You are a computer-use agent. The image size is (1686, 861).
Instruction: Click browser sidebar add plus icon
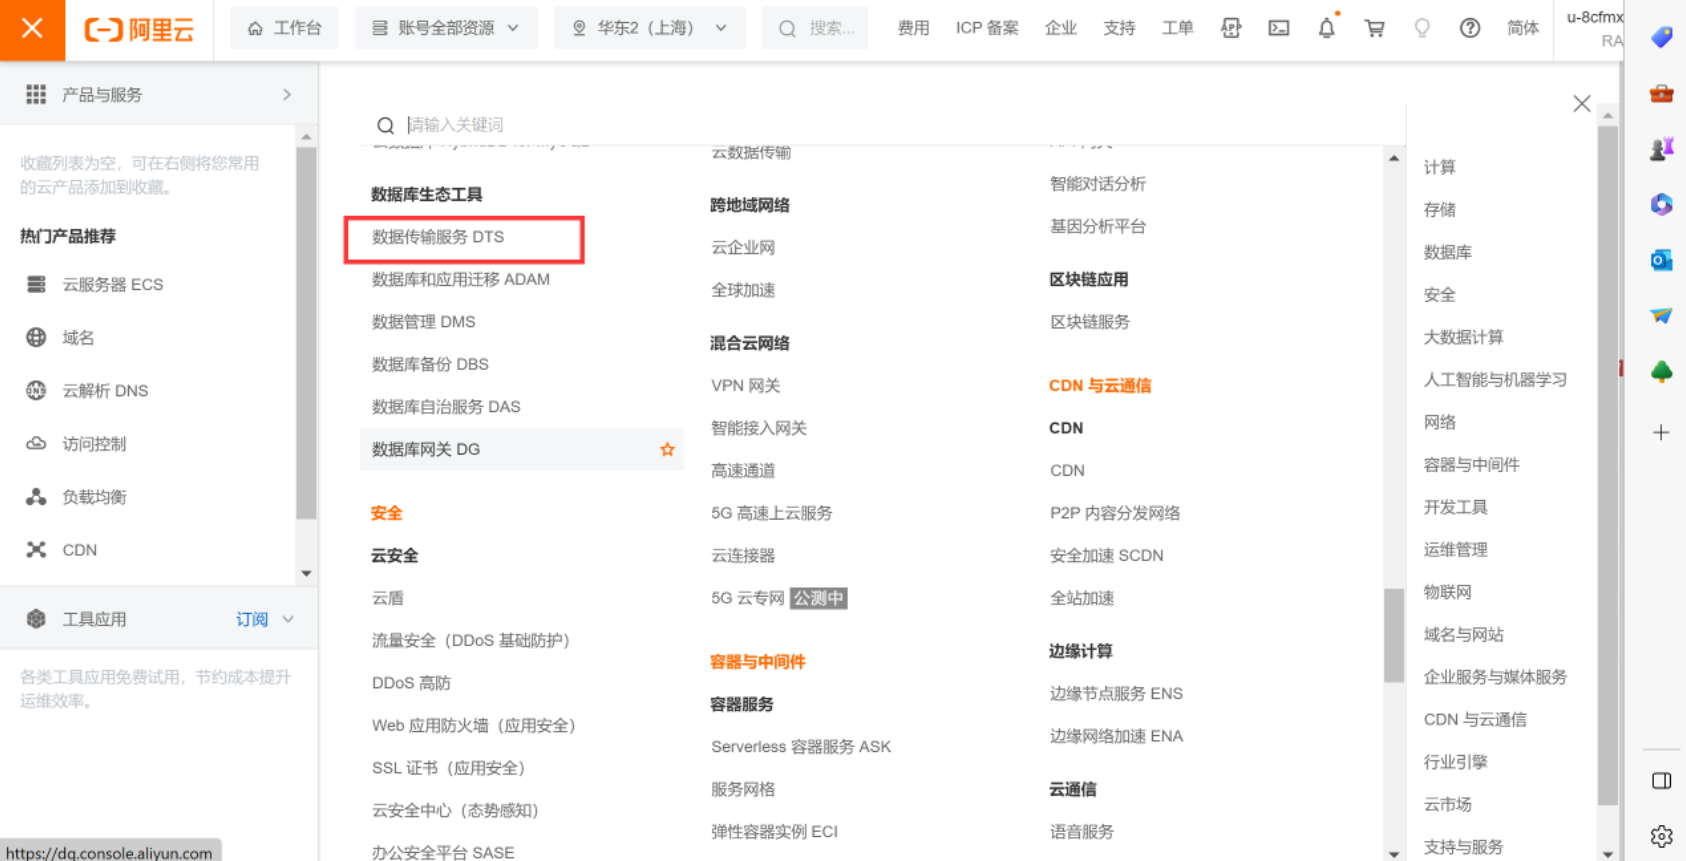coord(1661,432)
